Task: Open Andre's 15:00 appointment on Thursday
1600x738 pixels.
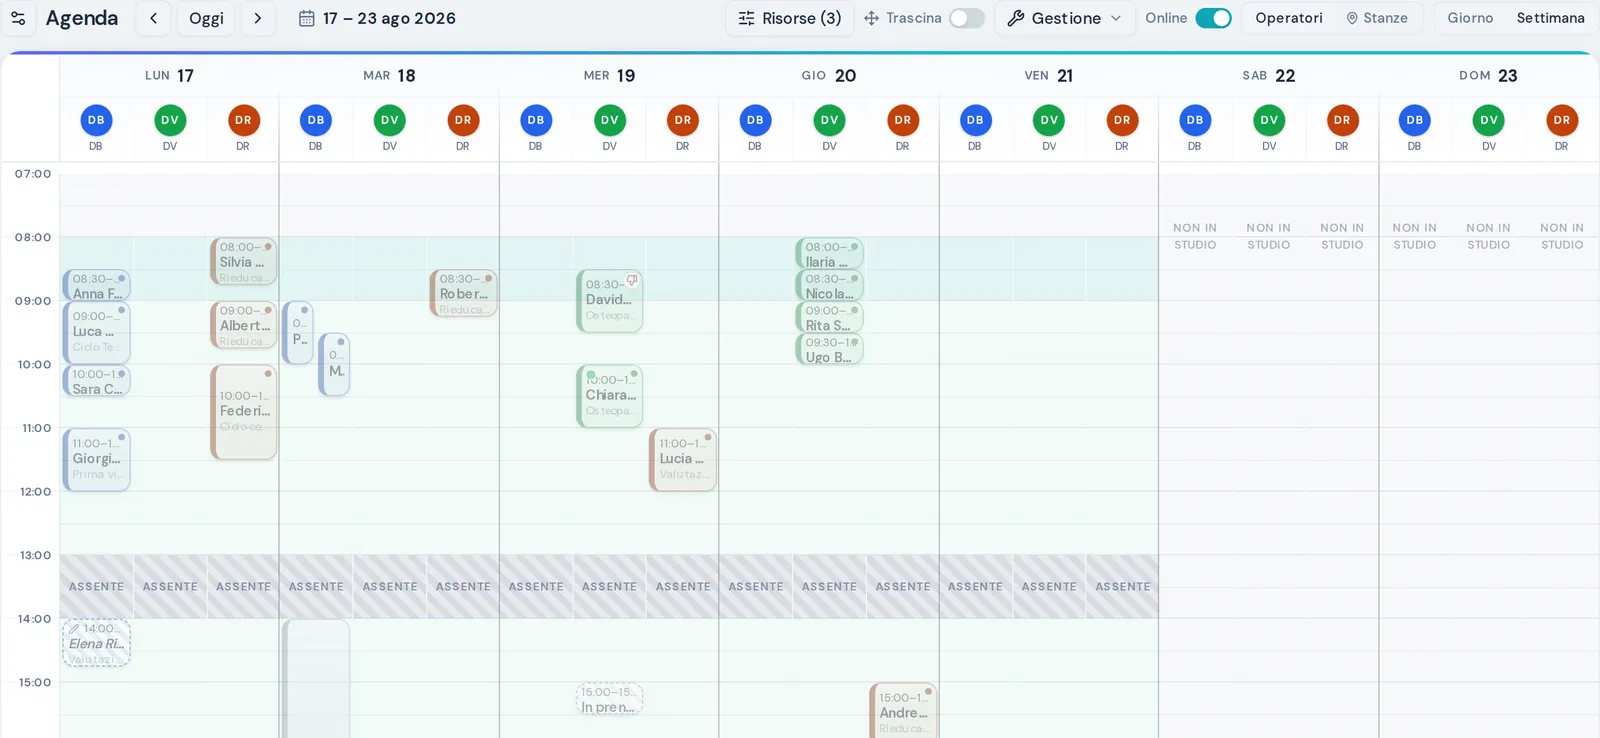Action: tap(903, 711)
